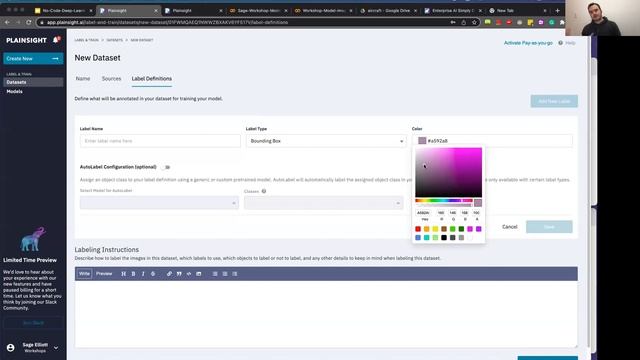Apply italic formatting in instructions editor

click(143, 274)
